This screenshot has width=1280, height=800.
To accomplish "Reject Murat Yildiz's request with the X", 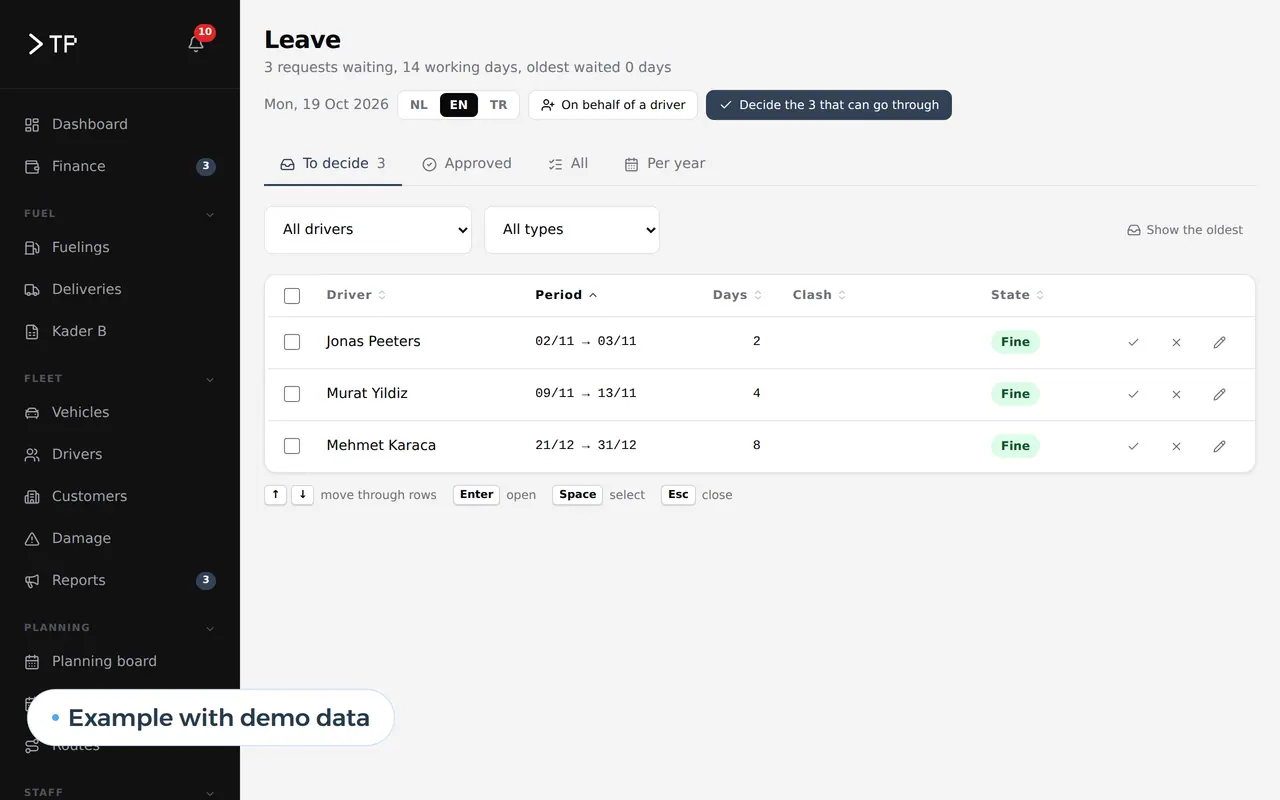I will click(1176, 394).
